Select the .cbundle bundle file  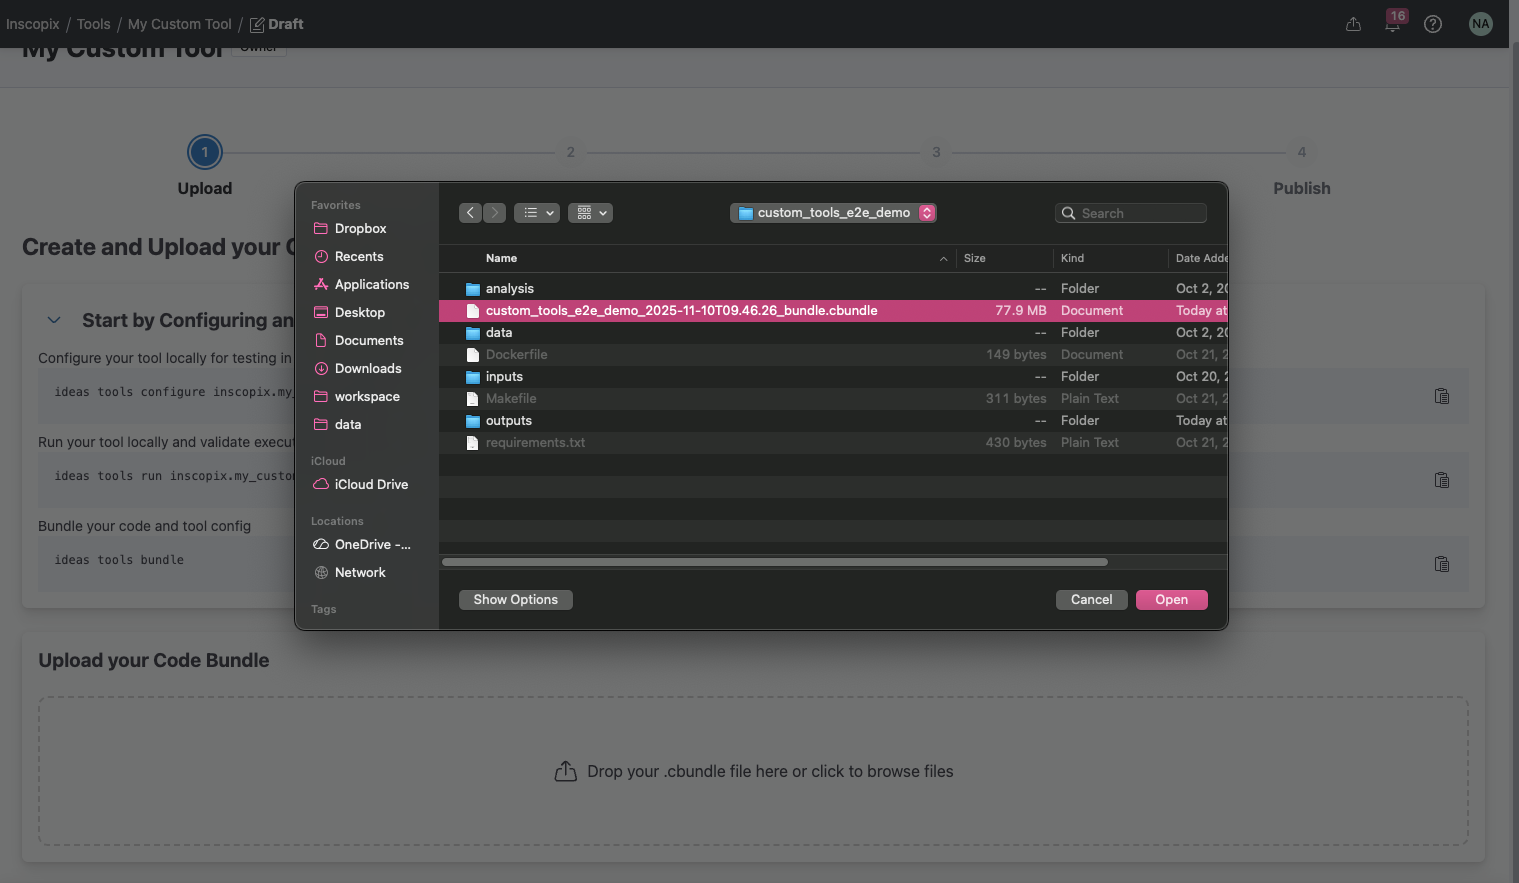point(681,311)
